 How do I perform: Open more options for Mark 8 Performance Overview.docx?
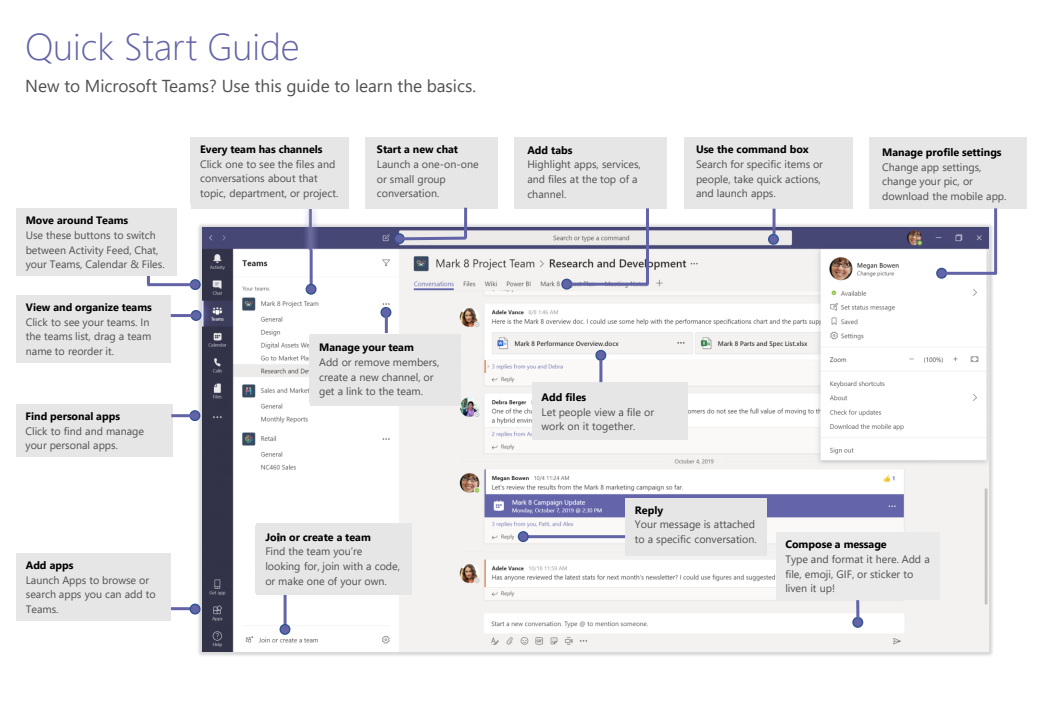point(680,343)
